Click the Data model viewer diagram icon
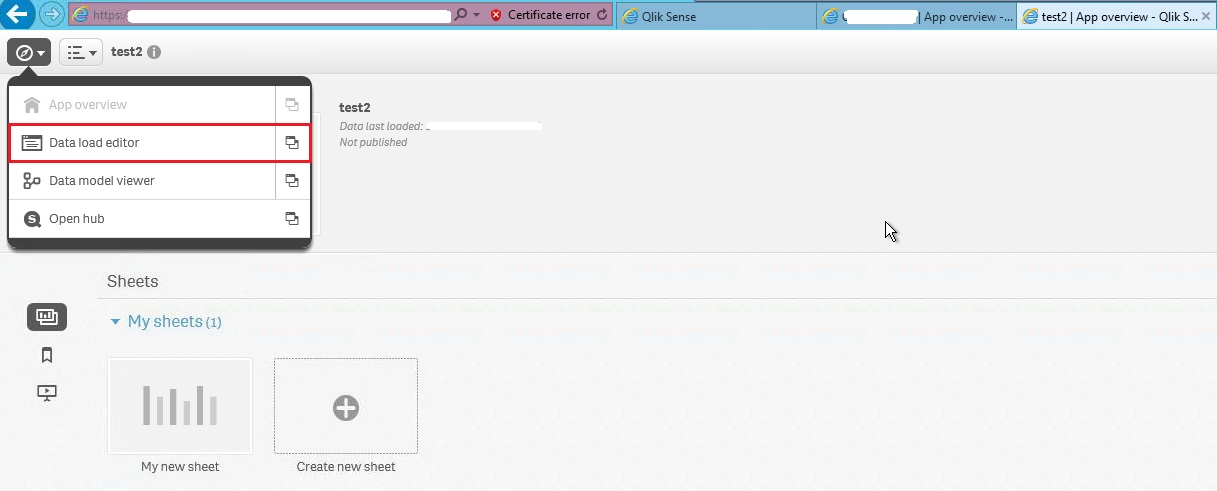The image size is (1217, 491). (32, 181)
